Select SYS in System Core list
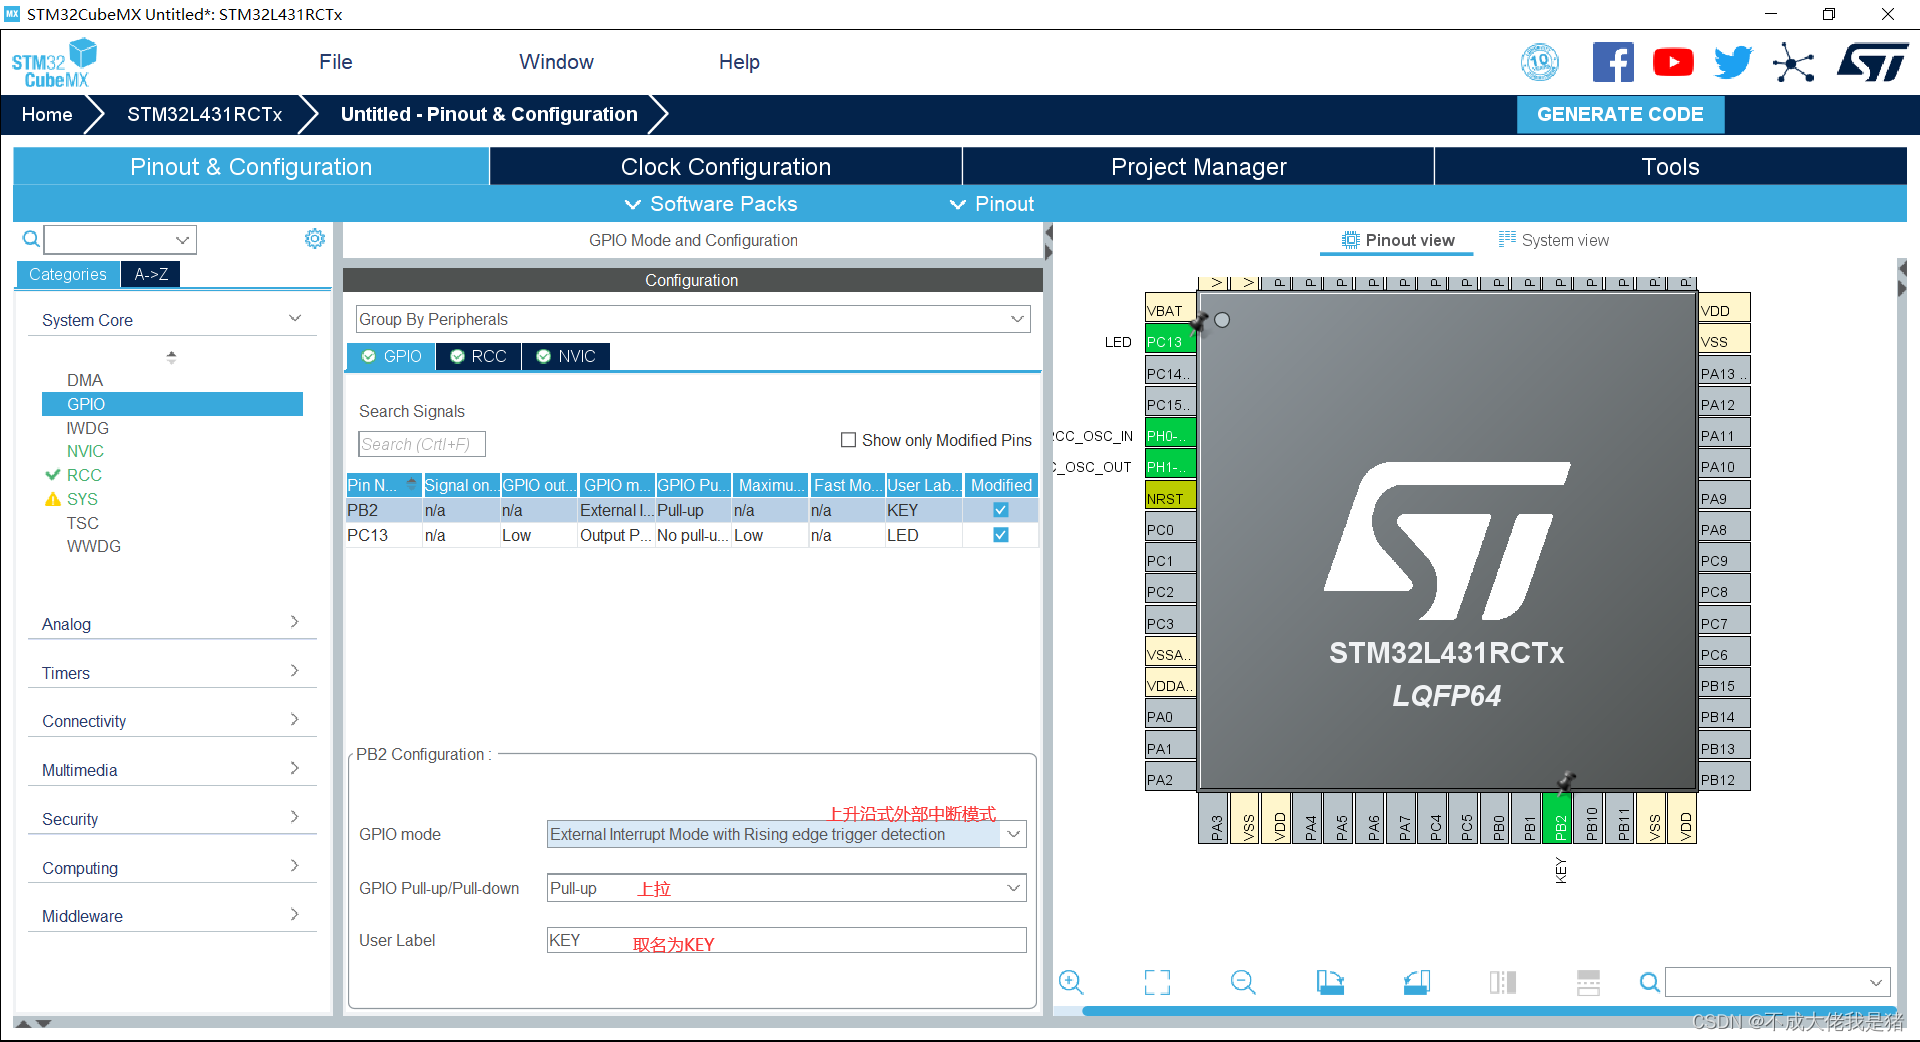This screenshot has height=1042, width=1920. point(82,499)
